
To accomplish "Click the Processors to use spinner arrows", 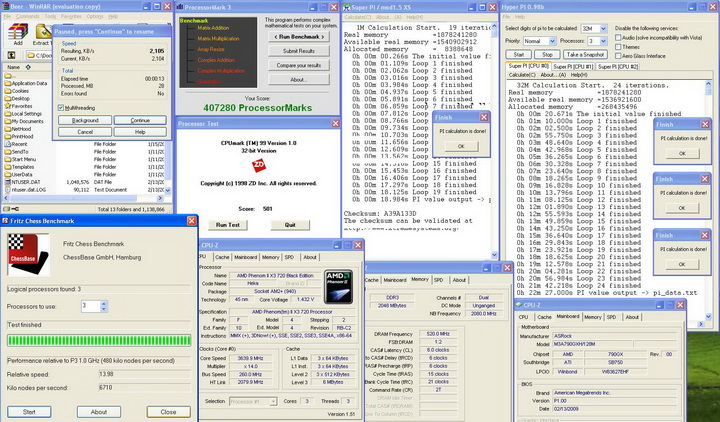I will [104, 306].
